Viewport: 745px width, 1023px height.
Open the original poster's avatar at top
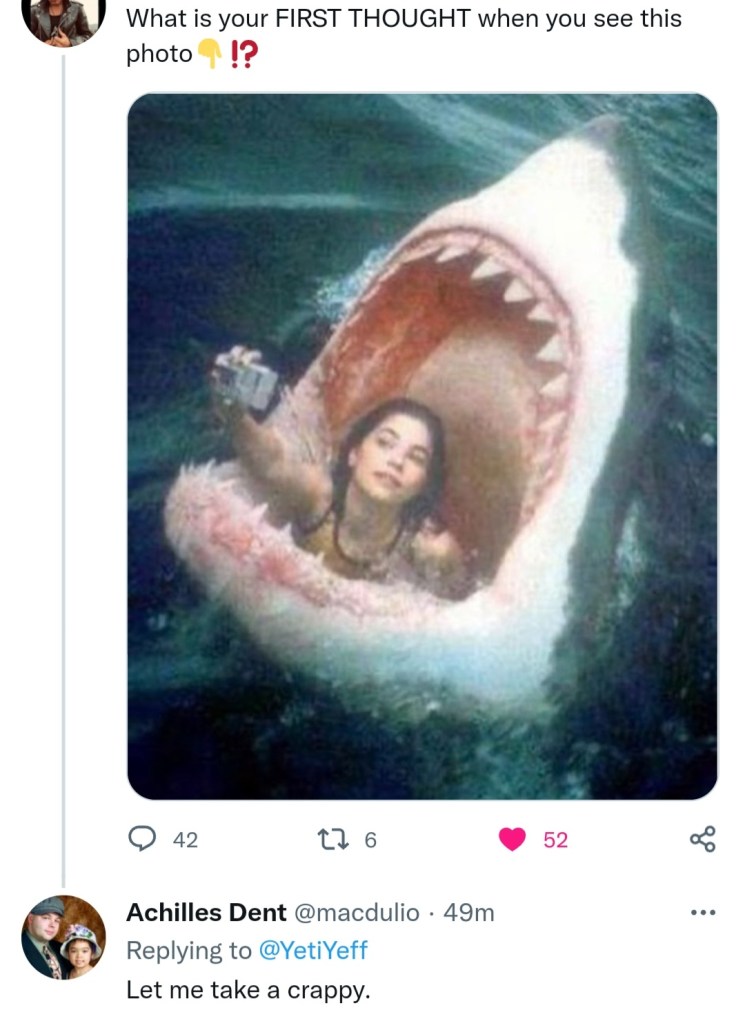[x=63, y=18]
